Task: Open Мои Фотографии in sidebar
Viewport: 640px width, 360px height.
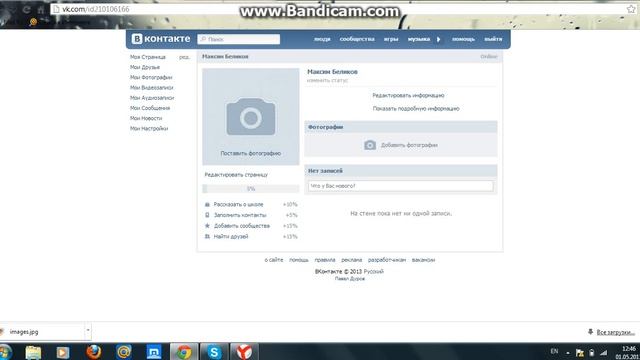Action: [x=151, y=78]
